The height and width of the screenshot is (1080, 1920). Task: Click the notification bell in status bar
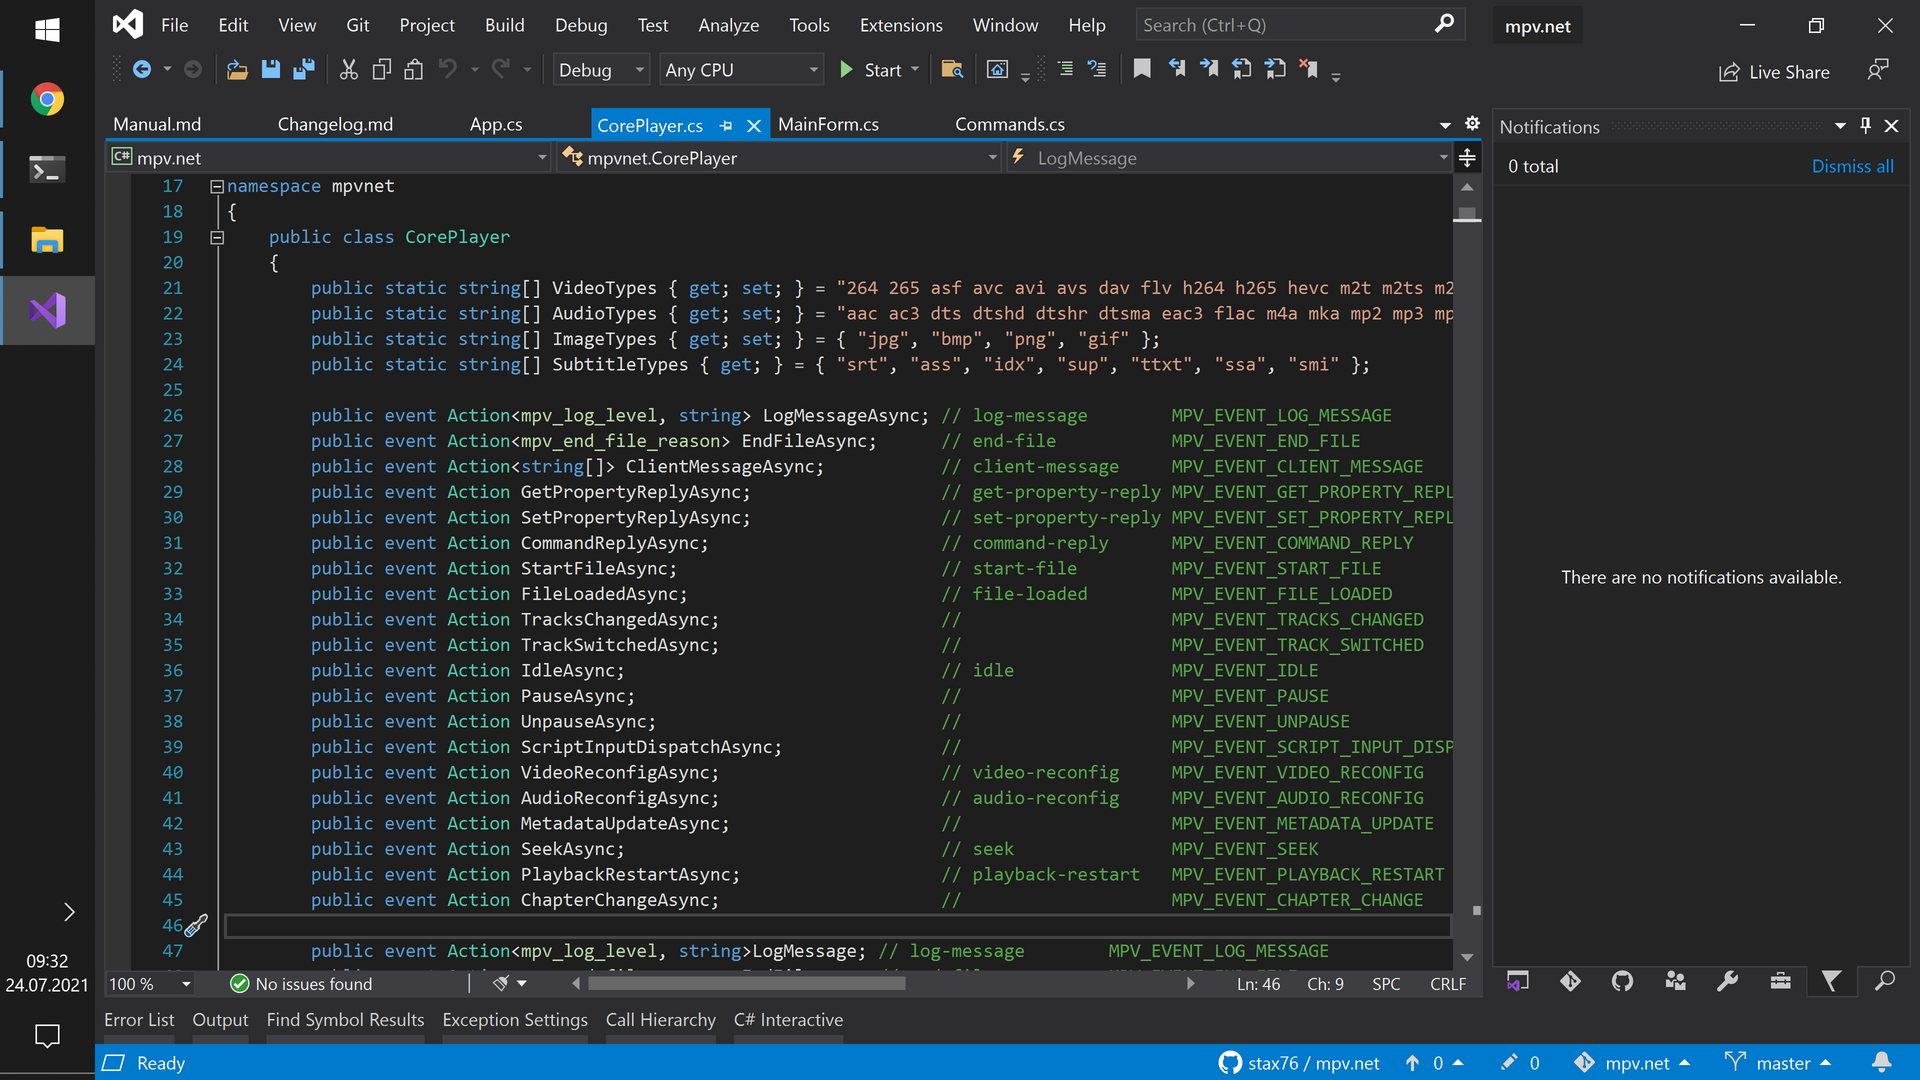1881,1062
